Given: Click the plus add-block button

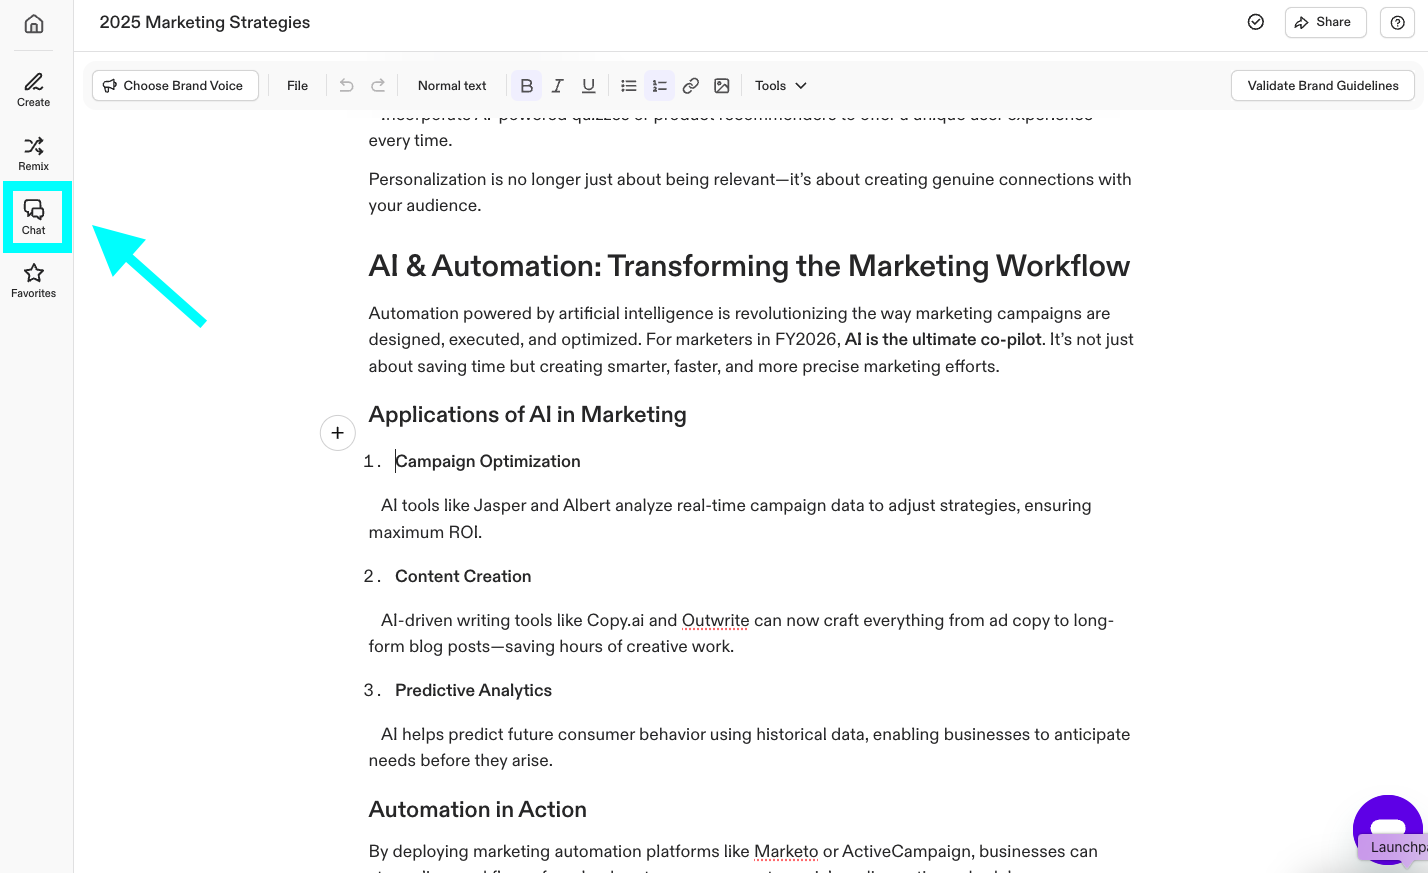Looking at the screenshot, I should pyautogui.click(x=338, y=433).
